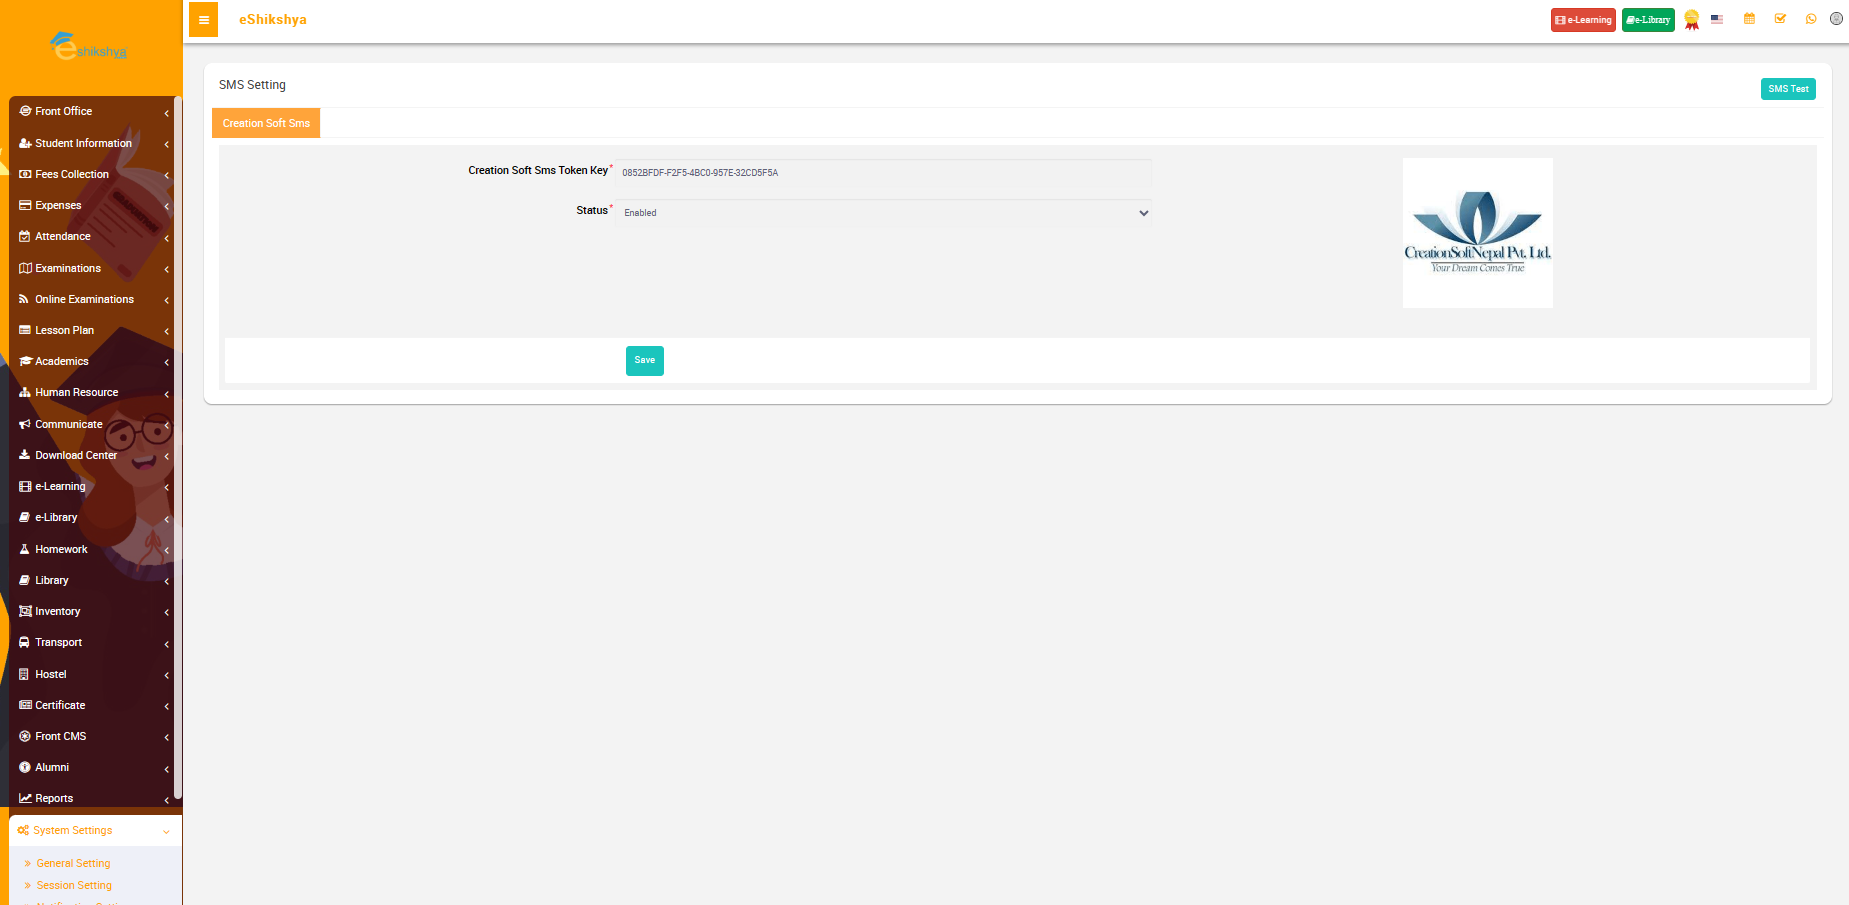Open the task checklist icon in header

pos(1780,19)
